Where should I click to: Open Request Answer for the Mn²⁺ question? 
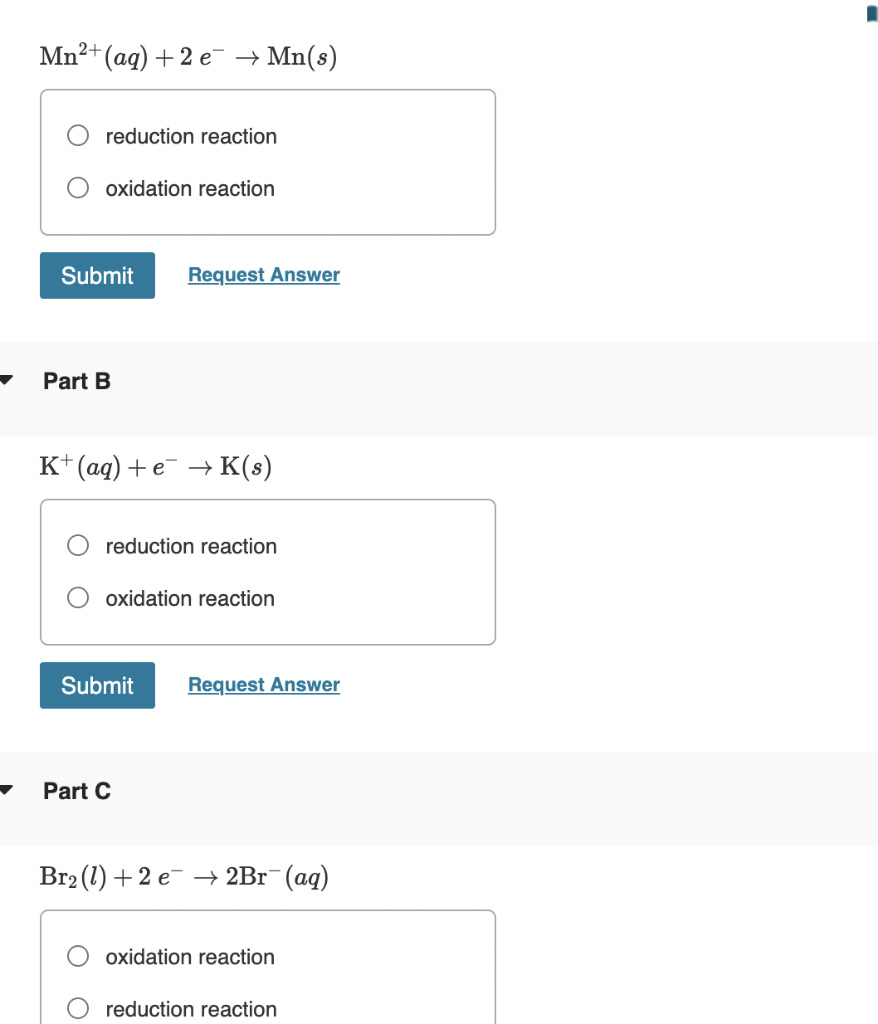[x=263, y=274]
